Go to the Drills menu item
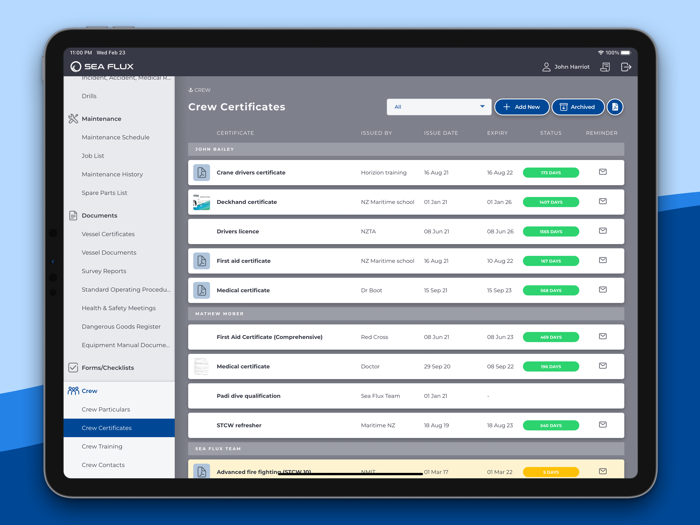This screenshot has width=700, height=525. (89, 96)
